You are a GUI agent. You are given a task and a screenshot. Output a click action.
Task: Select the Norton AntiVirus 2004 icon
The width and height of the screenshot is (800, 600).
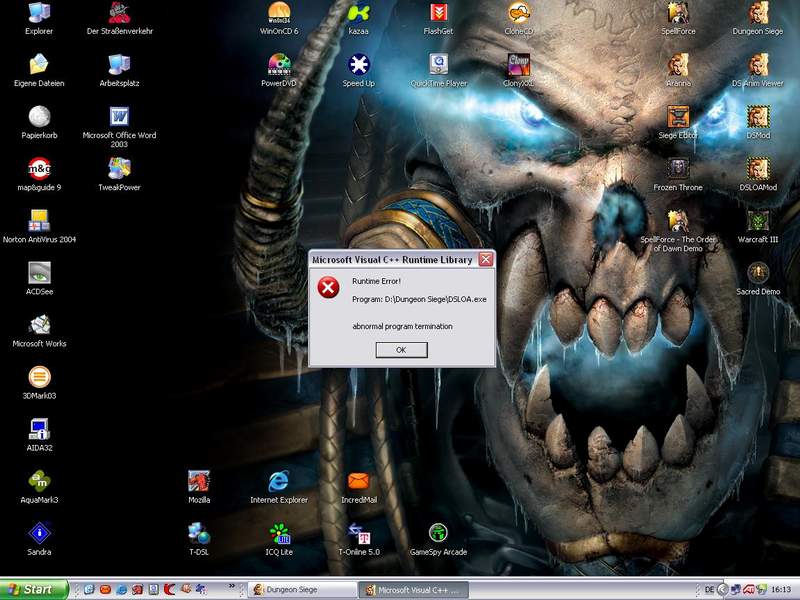pyautogui.click(x=39, y=221)
